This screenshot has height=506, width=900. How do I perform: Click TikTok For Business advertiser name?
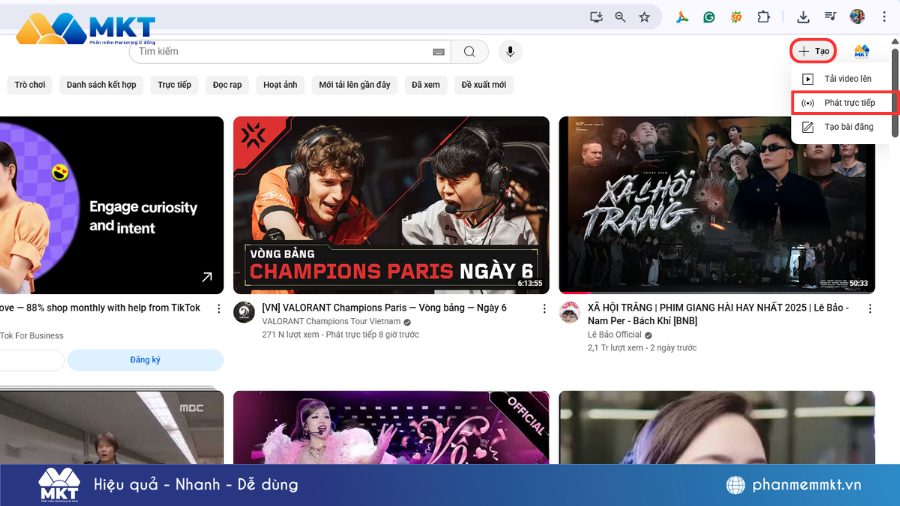[x=32, y=336]
